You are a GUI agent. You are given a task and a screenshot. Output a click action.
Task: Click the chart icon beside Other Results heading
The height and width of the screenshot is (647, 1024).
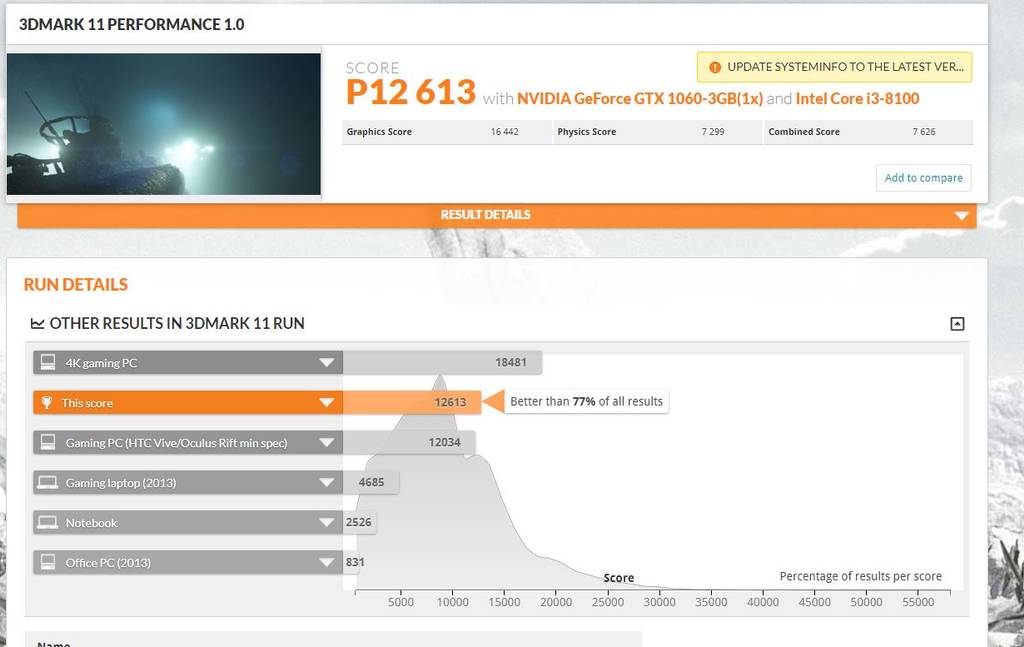37,323
